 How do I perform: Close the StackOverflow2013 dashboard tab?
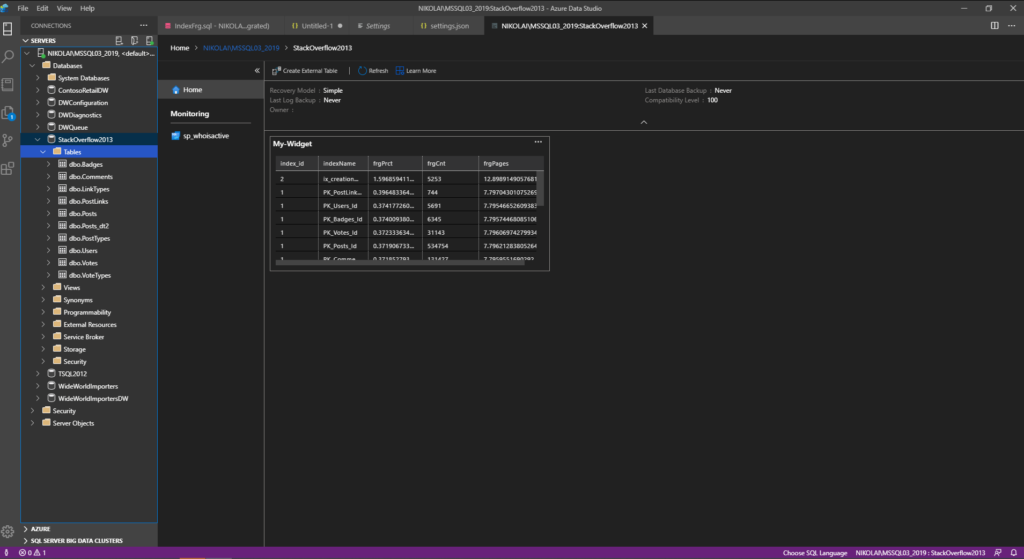(645, 25)
